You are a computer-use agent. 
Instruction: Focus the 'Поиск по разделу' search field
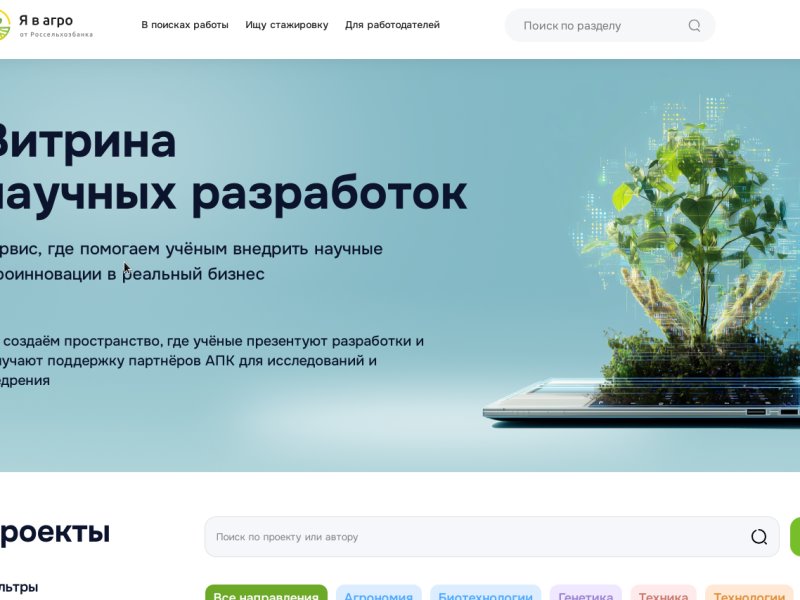coord(610,26)
